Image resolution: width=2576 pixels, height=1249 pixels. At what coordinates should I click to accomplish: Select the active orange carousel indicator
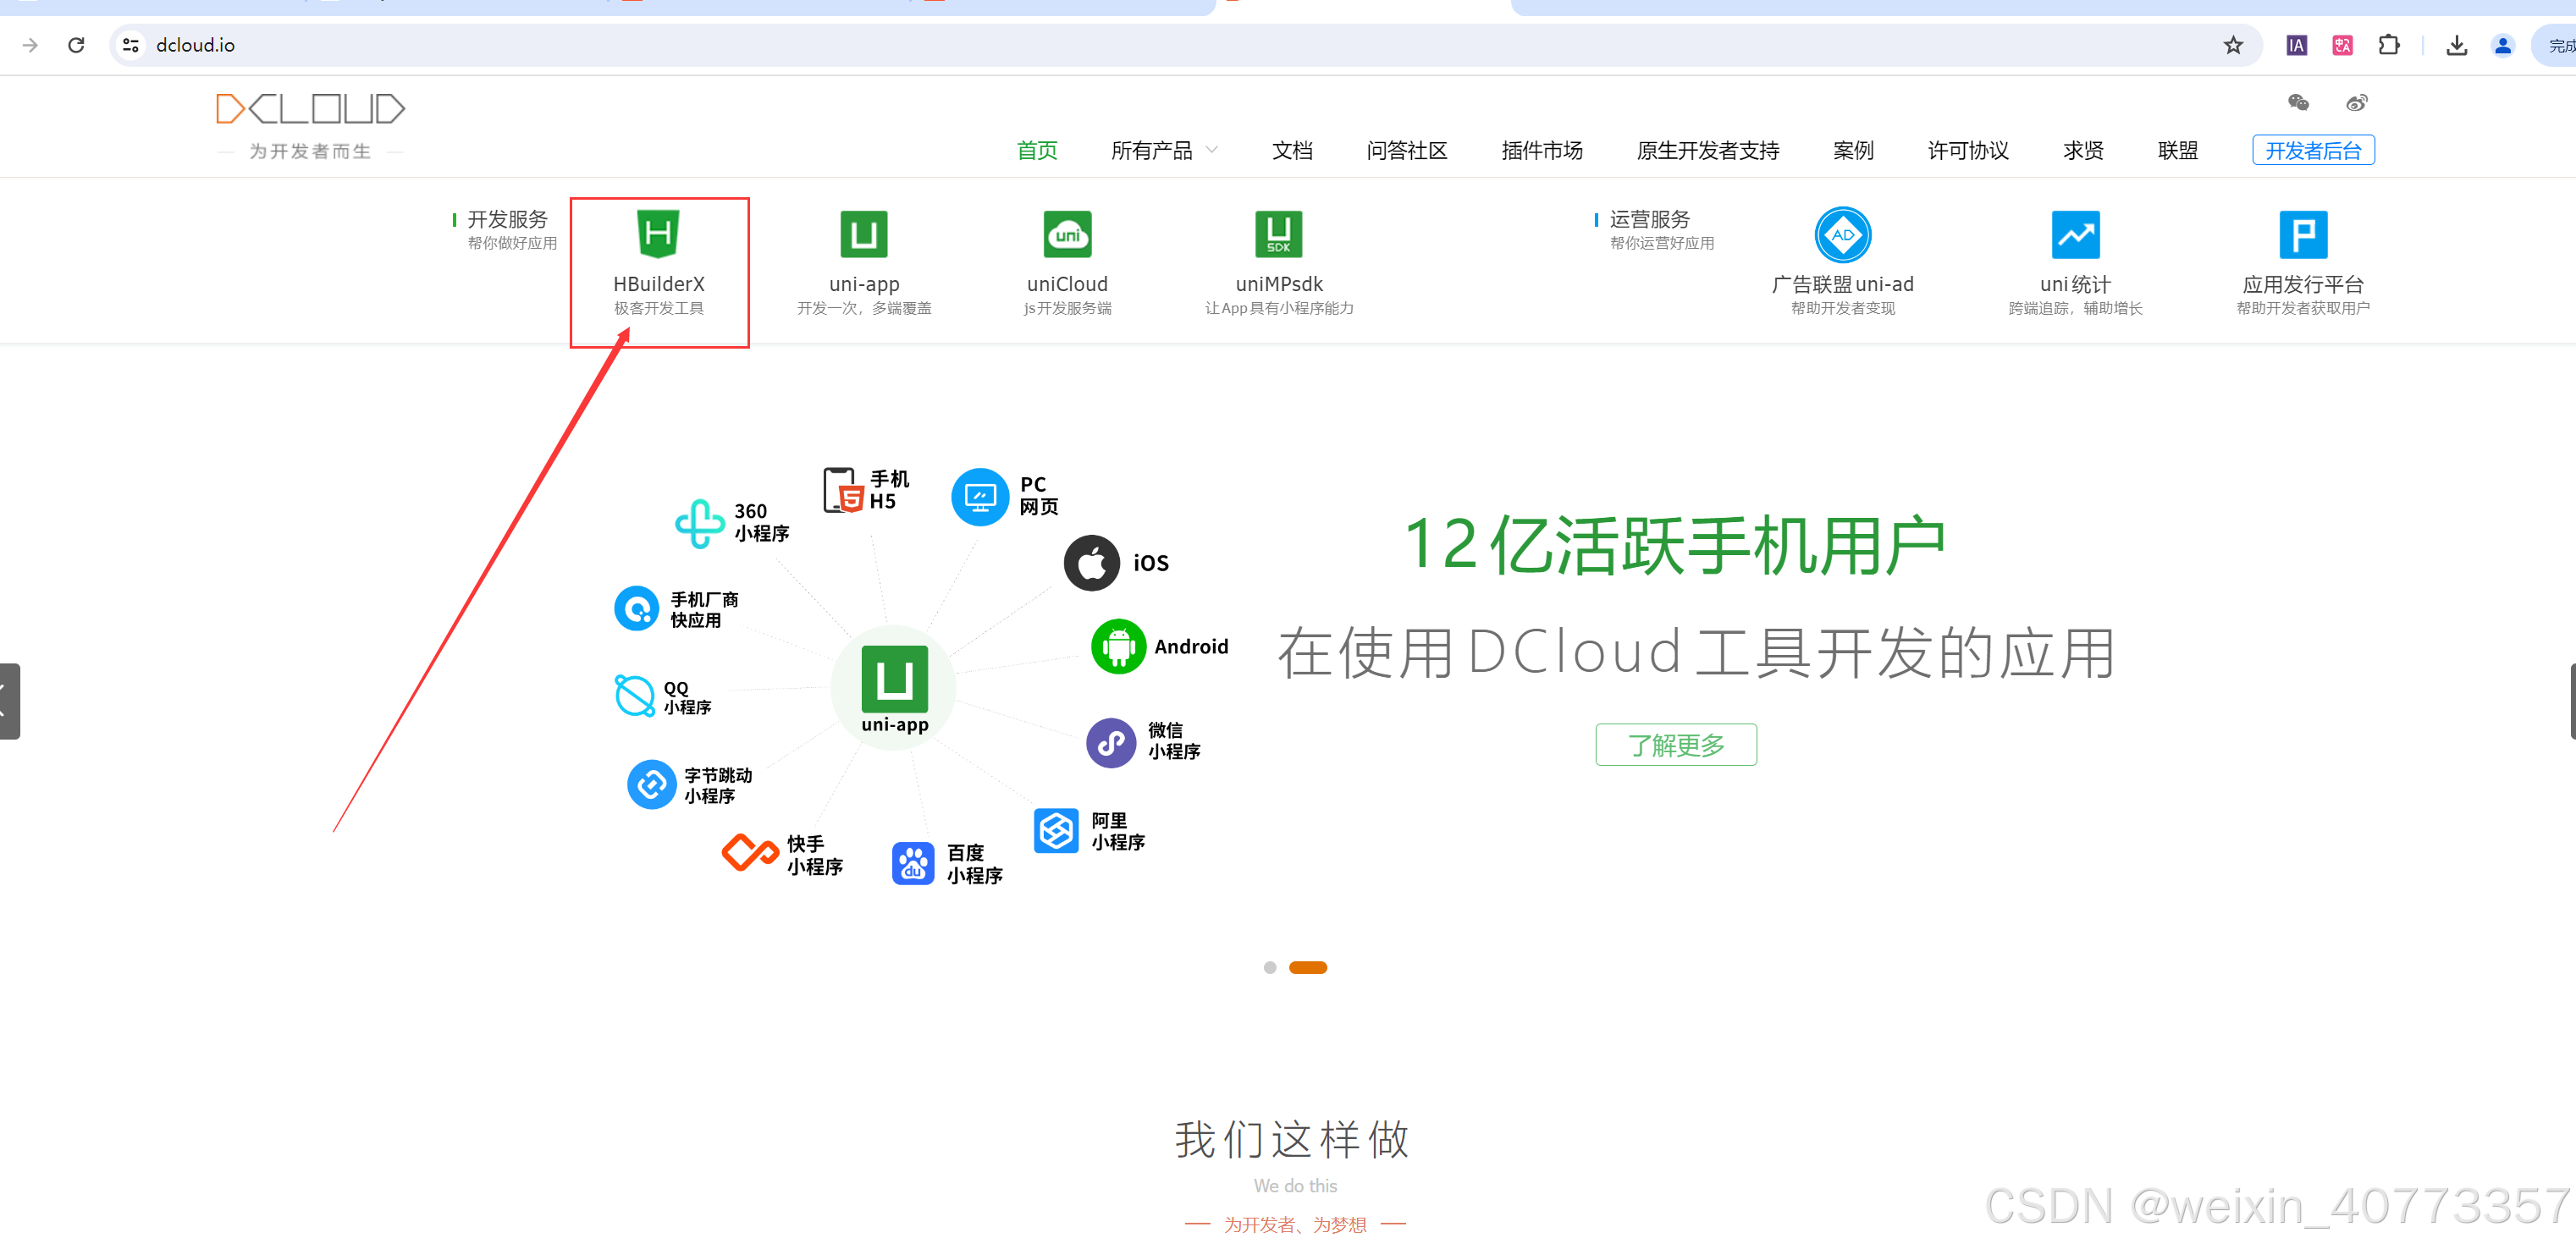1307,967
